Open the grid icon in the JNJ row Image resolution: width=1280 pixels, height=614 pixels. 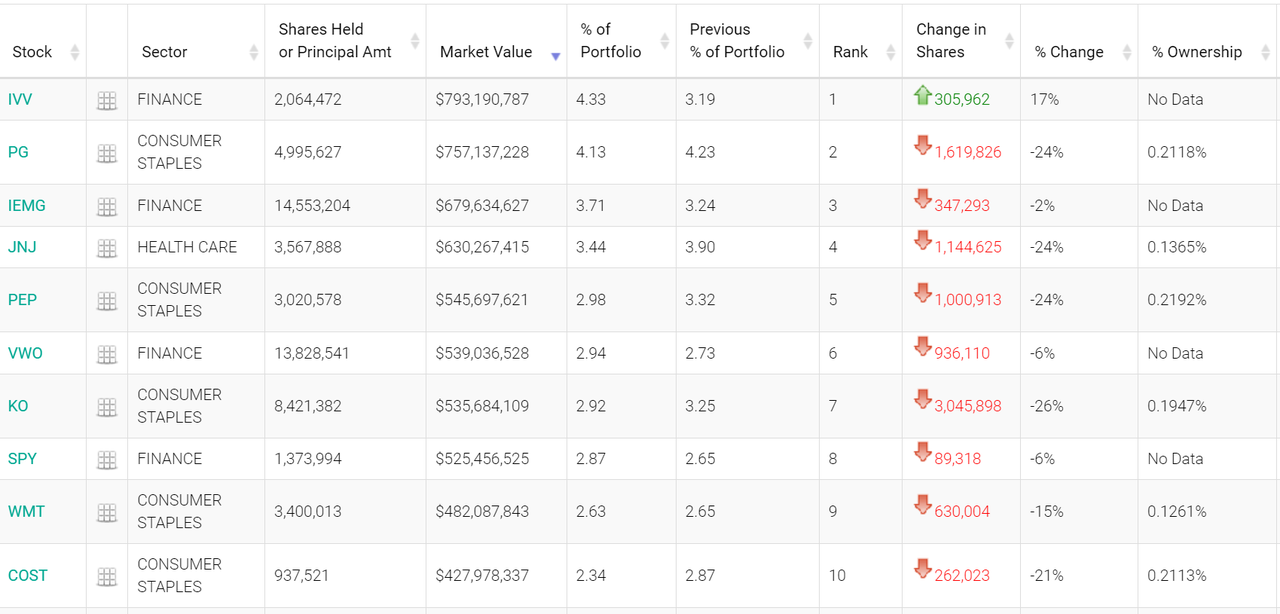coord(107,248)
